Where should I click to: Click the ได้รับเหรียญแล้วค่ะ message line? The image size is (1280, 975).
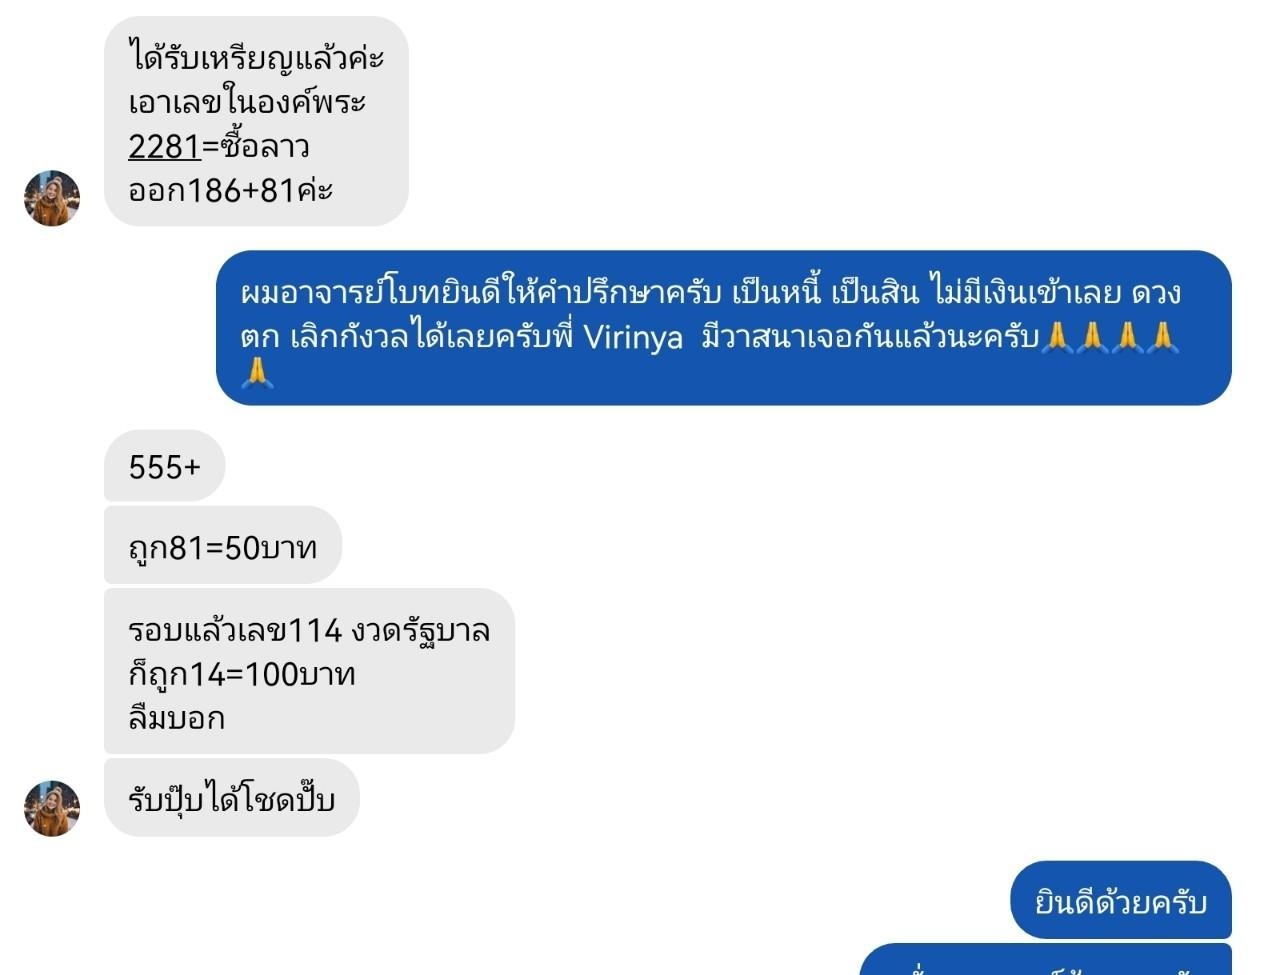(256, 57)
